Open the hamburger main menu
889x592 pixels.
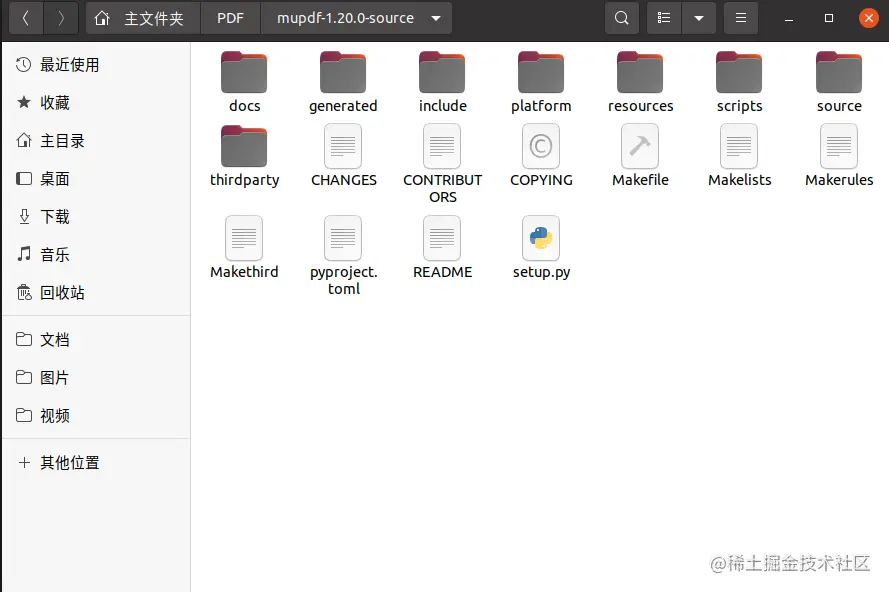(x=740, y=18)
